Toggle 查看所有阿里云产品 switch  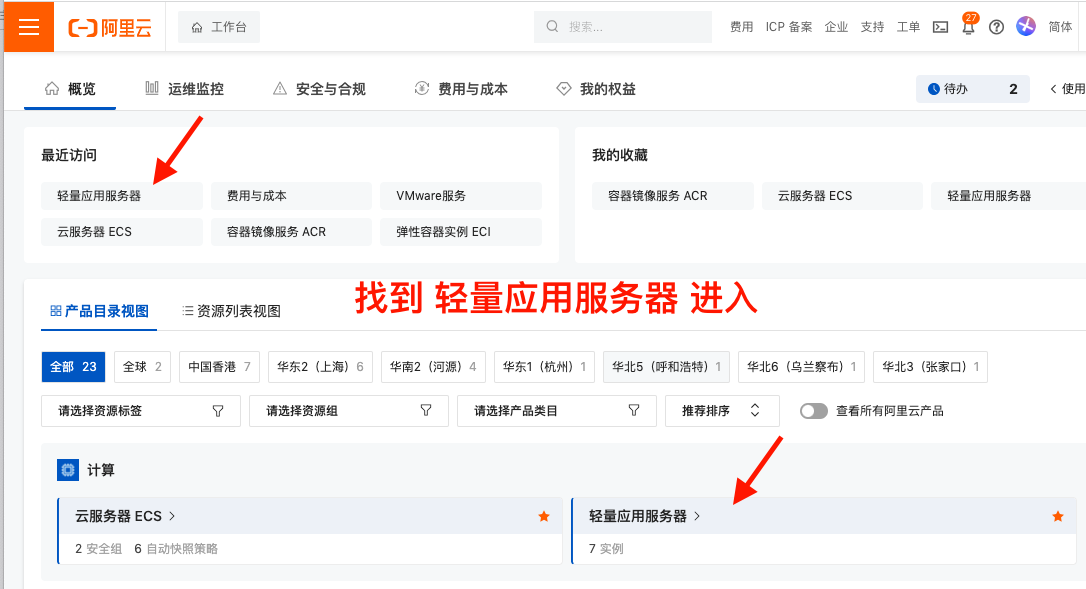pyautogui.click(x=814, y=411)
